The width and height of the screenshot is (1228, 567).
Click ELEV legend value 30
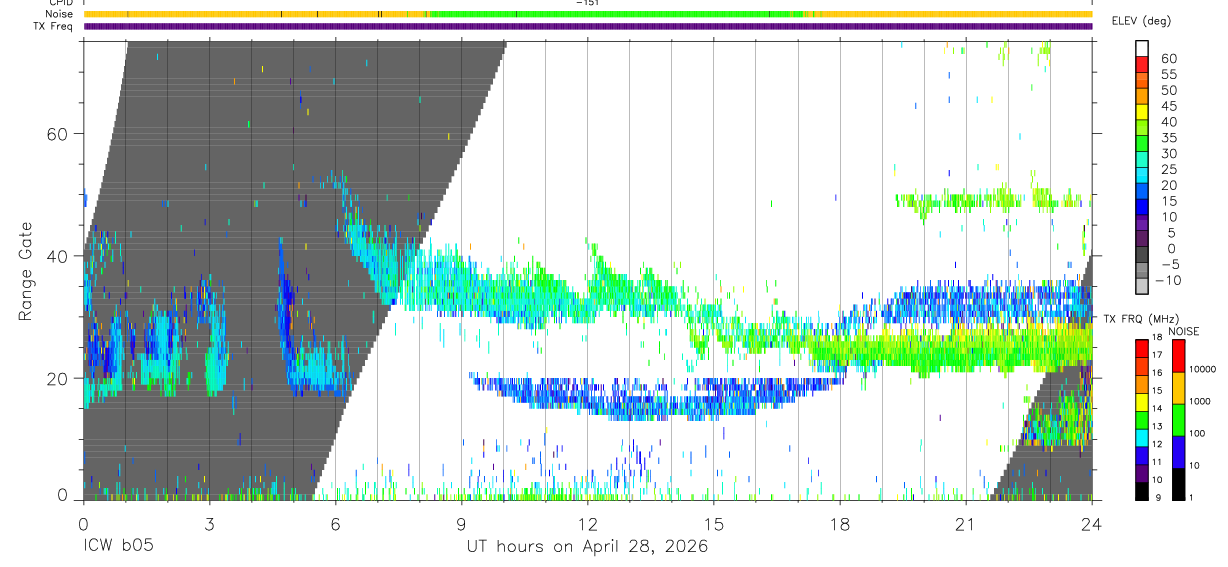coord(1169,153)
